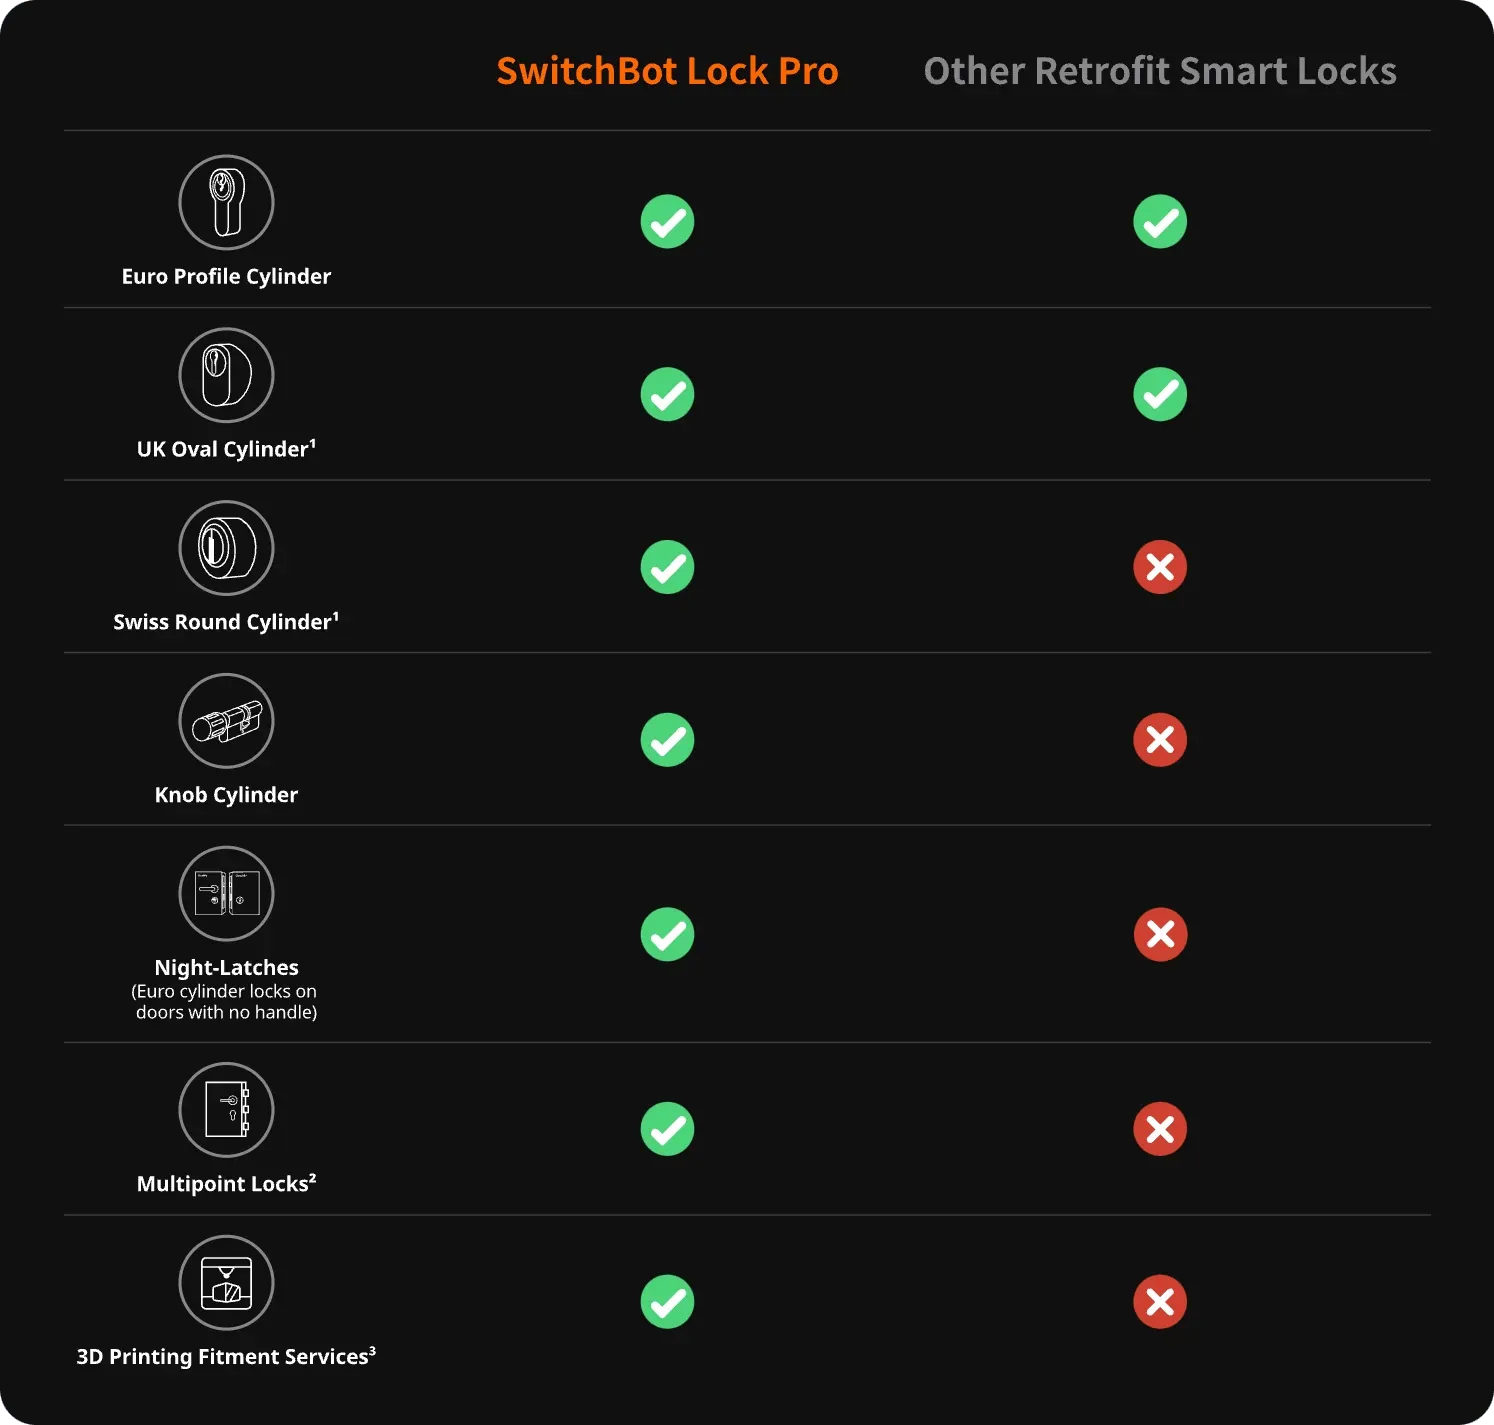Screen dimensions: 1494x1425
Task: Click the Other Retrofit Smart Locks heading
Action: coord(1160,71)
